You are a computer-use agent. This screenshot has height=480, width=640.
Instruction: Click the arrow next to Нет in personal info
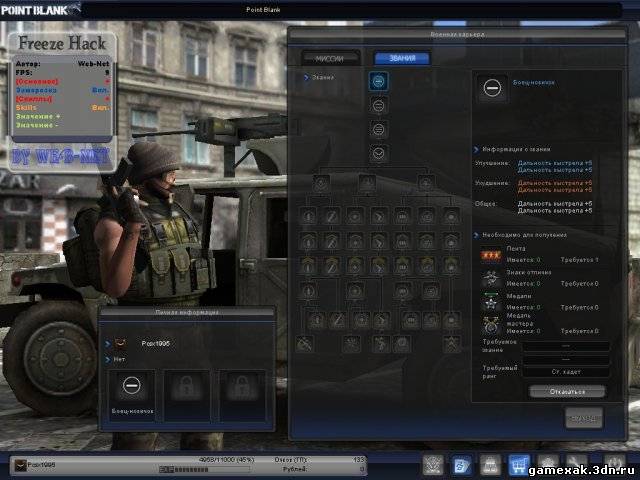(108, 359)
